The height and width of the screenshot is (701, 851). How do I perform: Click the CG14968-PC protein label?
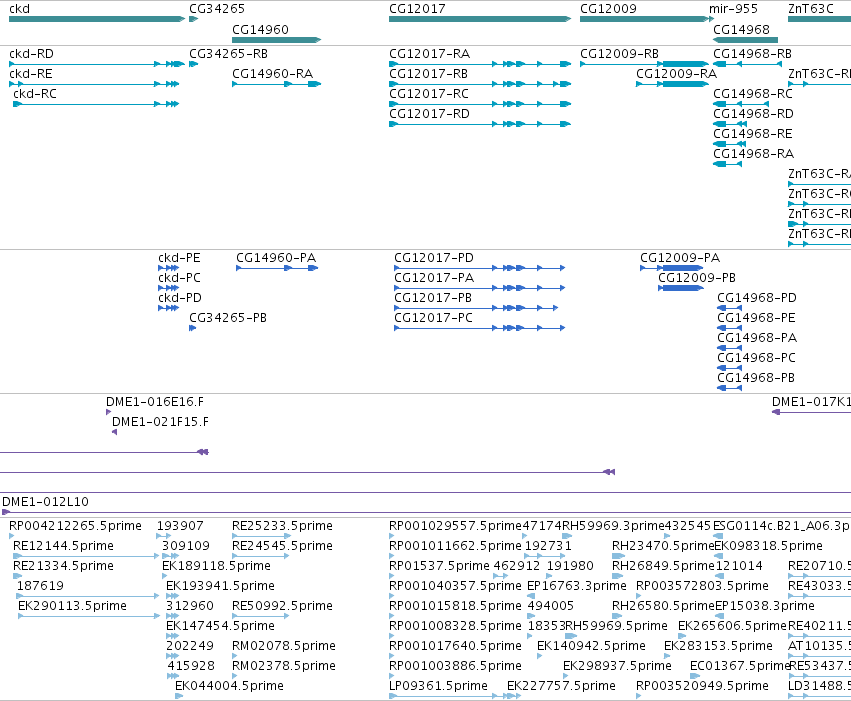click(756, 358)
